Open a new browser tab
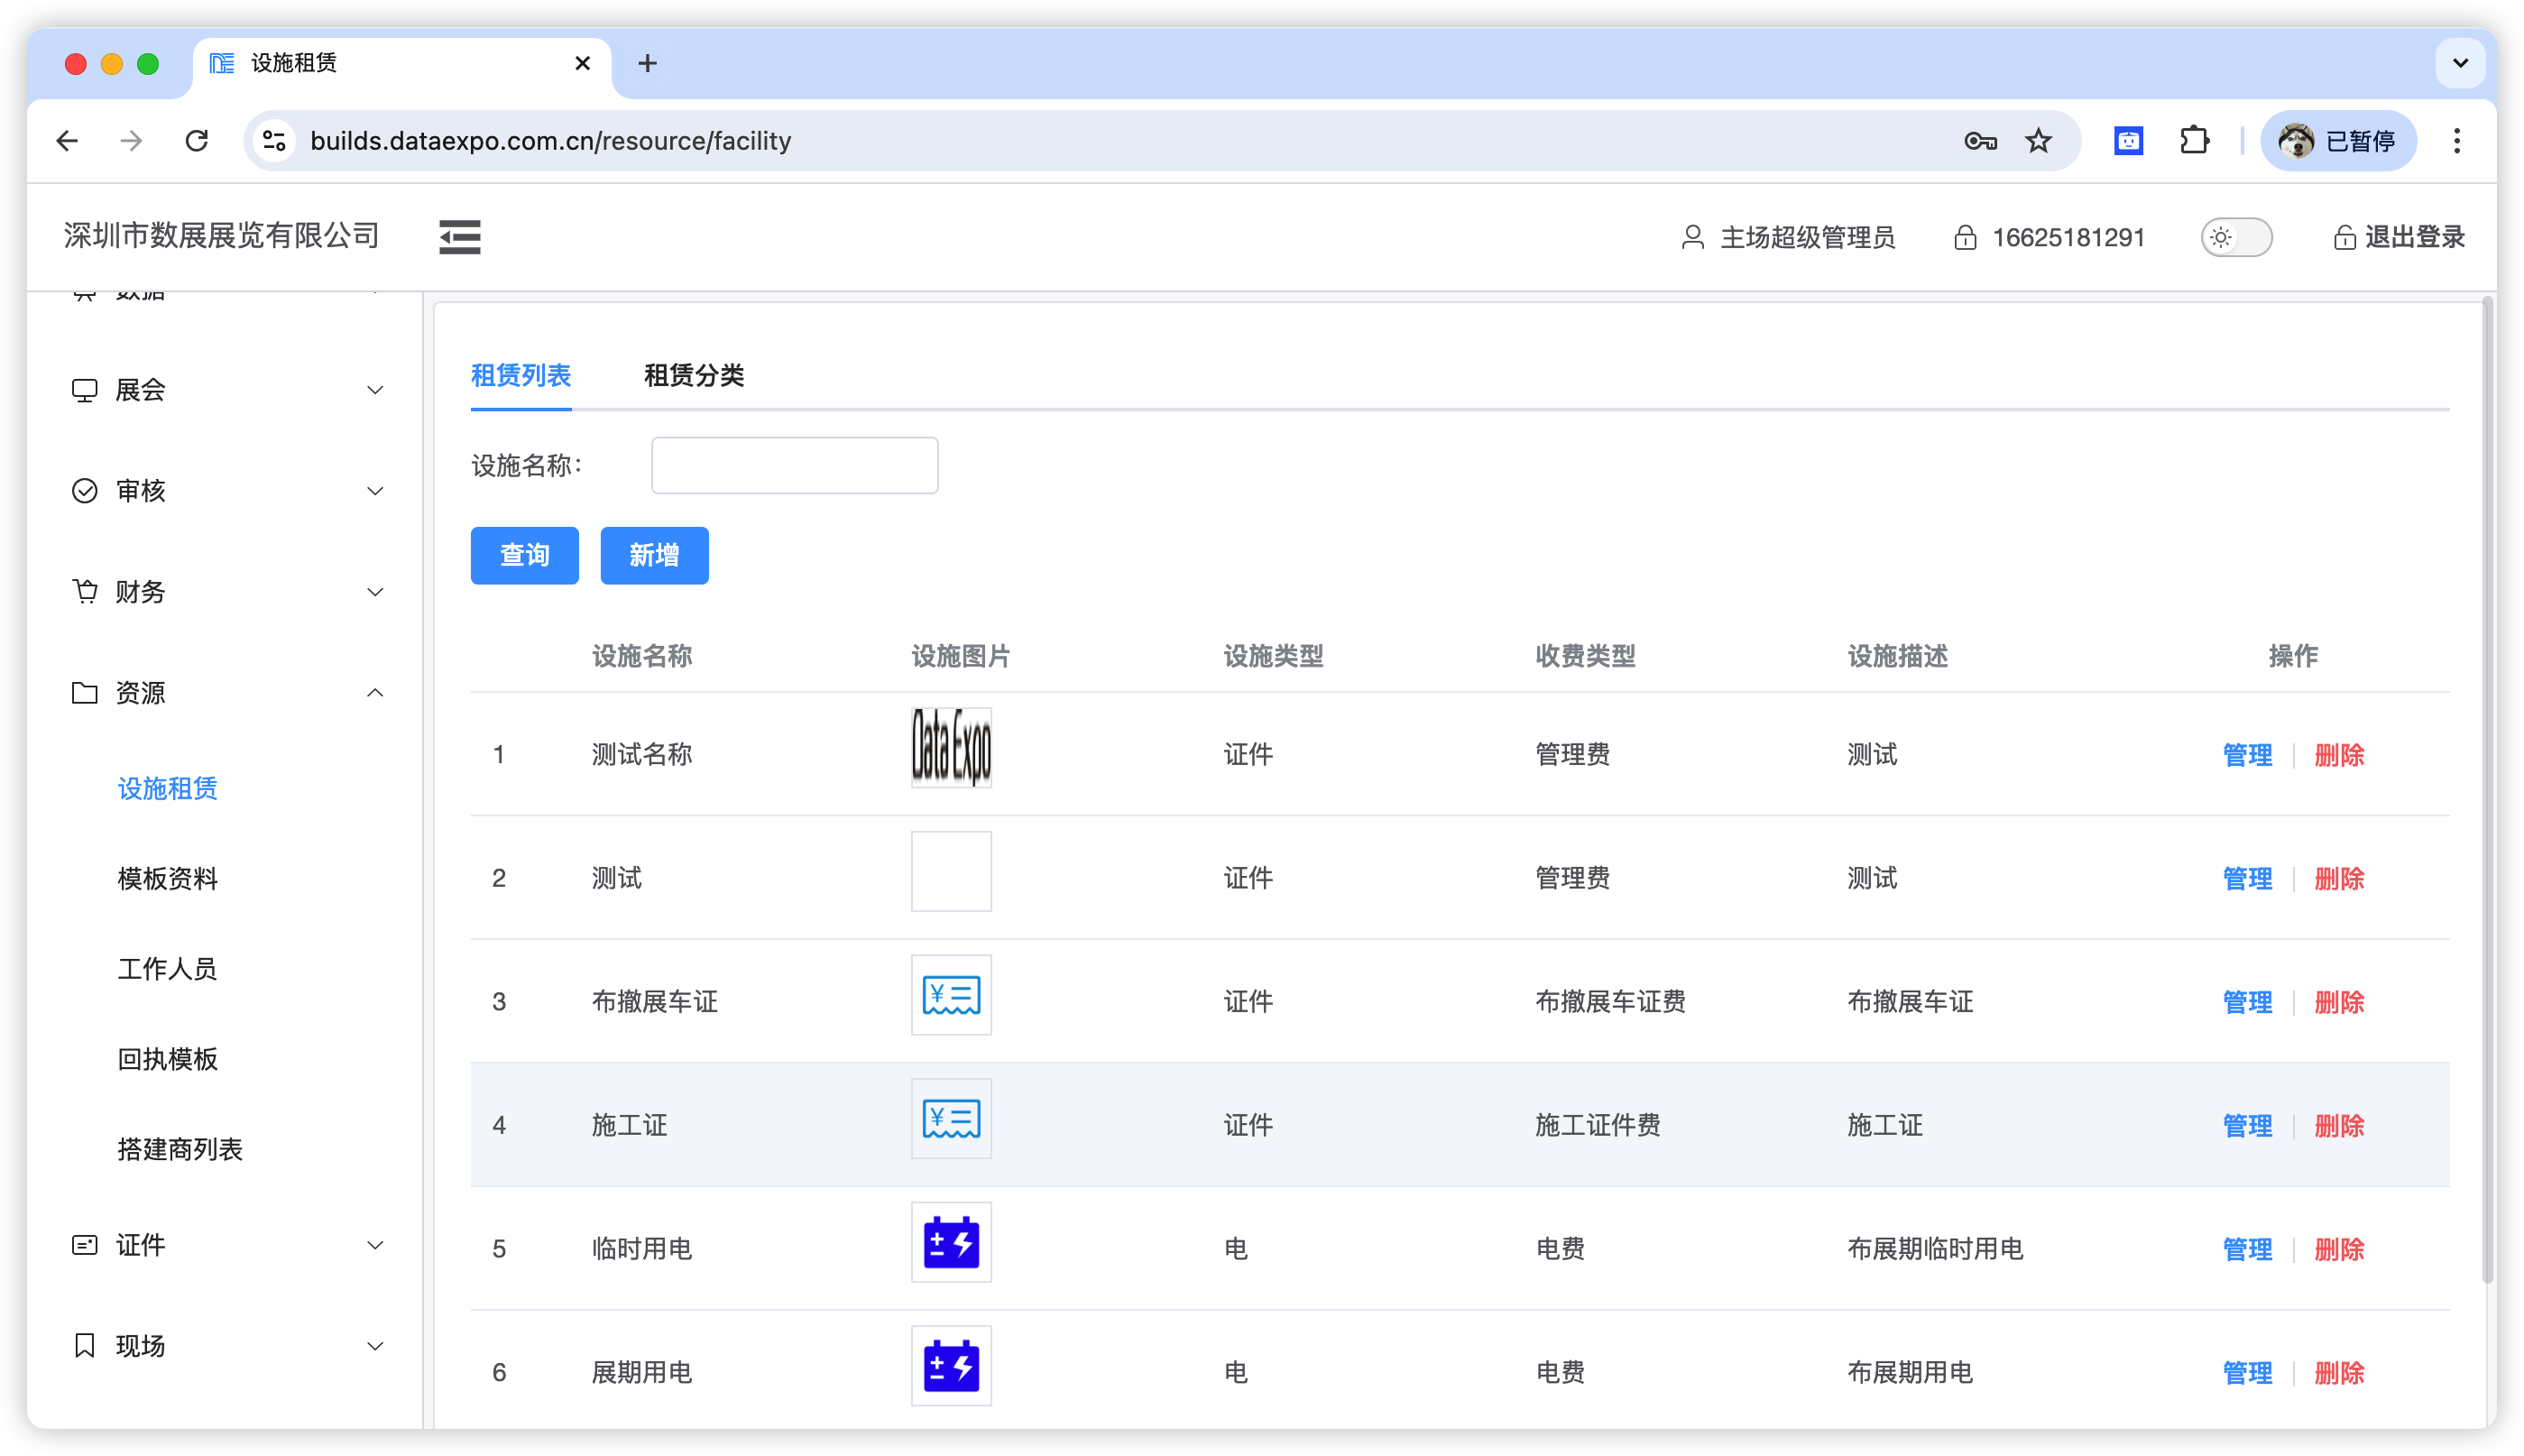The height and width of the screenshot is (1456, 2524). pos(647,64)
